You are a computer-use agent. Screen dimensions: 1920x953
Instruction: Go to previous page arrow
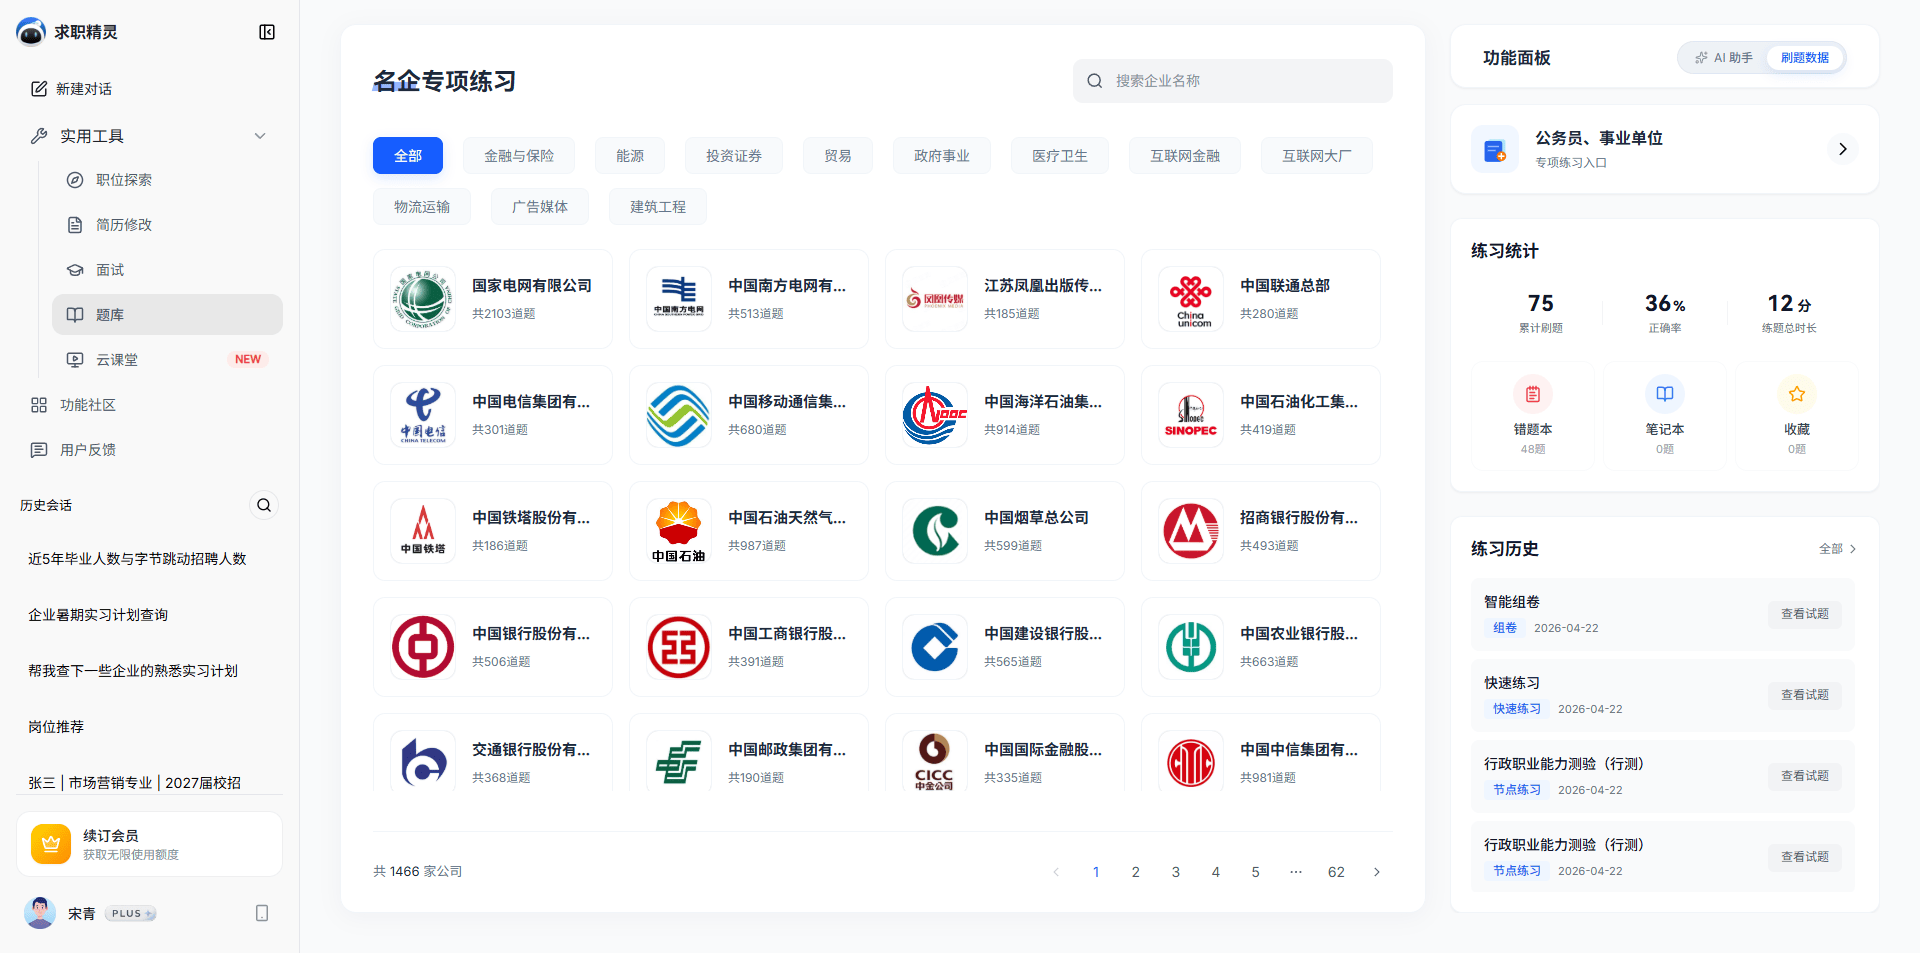[x=1056, y=872]
